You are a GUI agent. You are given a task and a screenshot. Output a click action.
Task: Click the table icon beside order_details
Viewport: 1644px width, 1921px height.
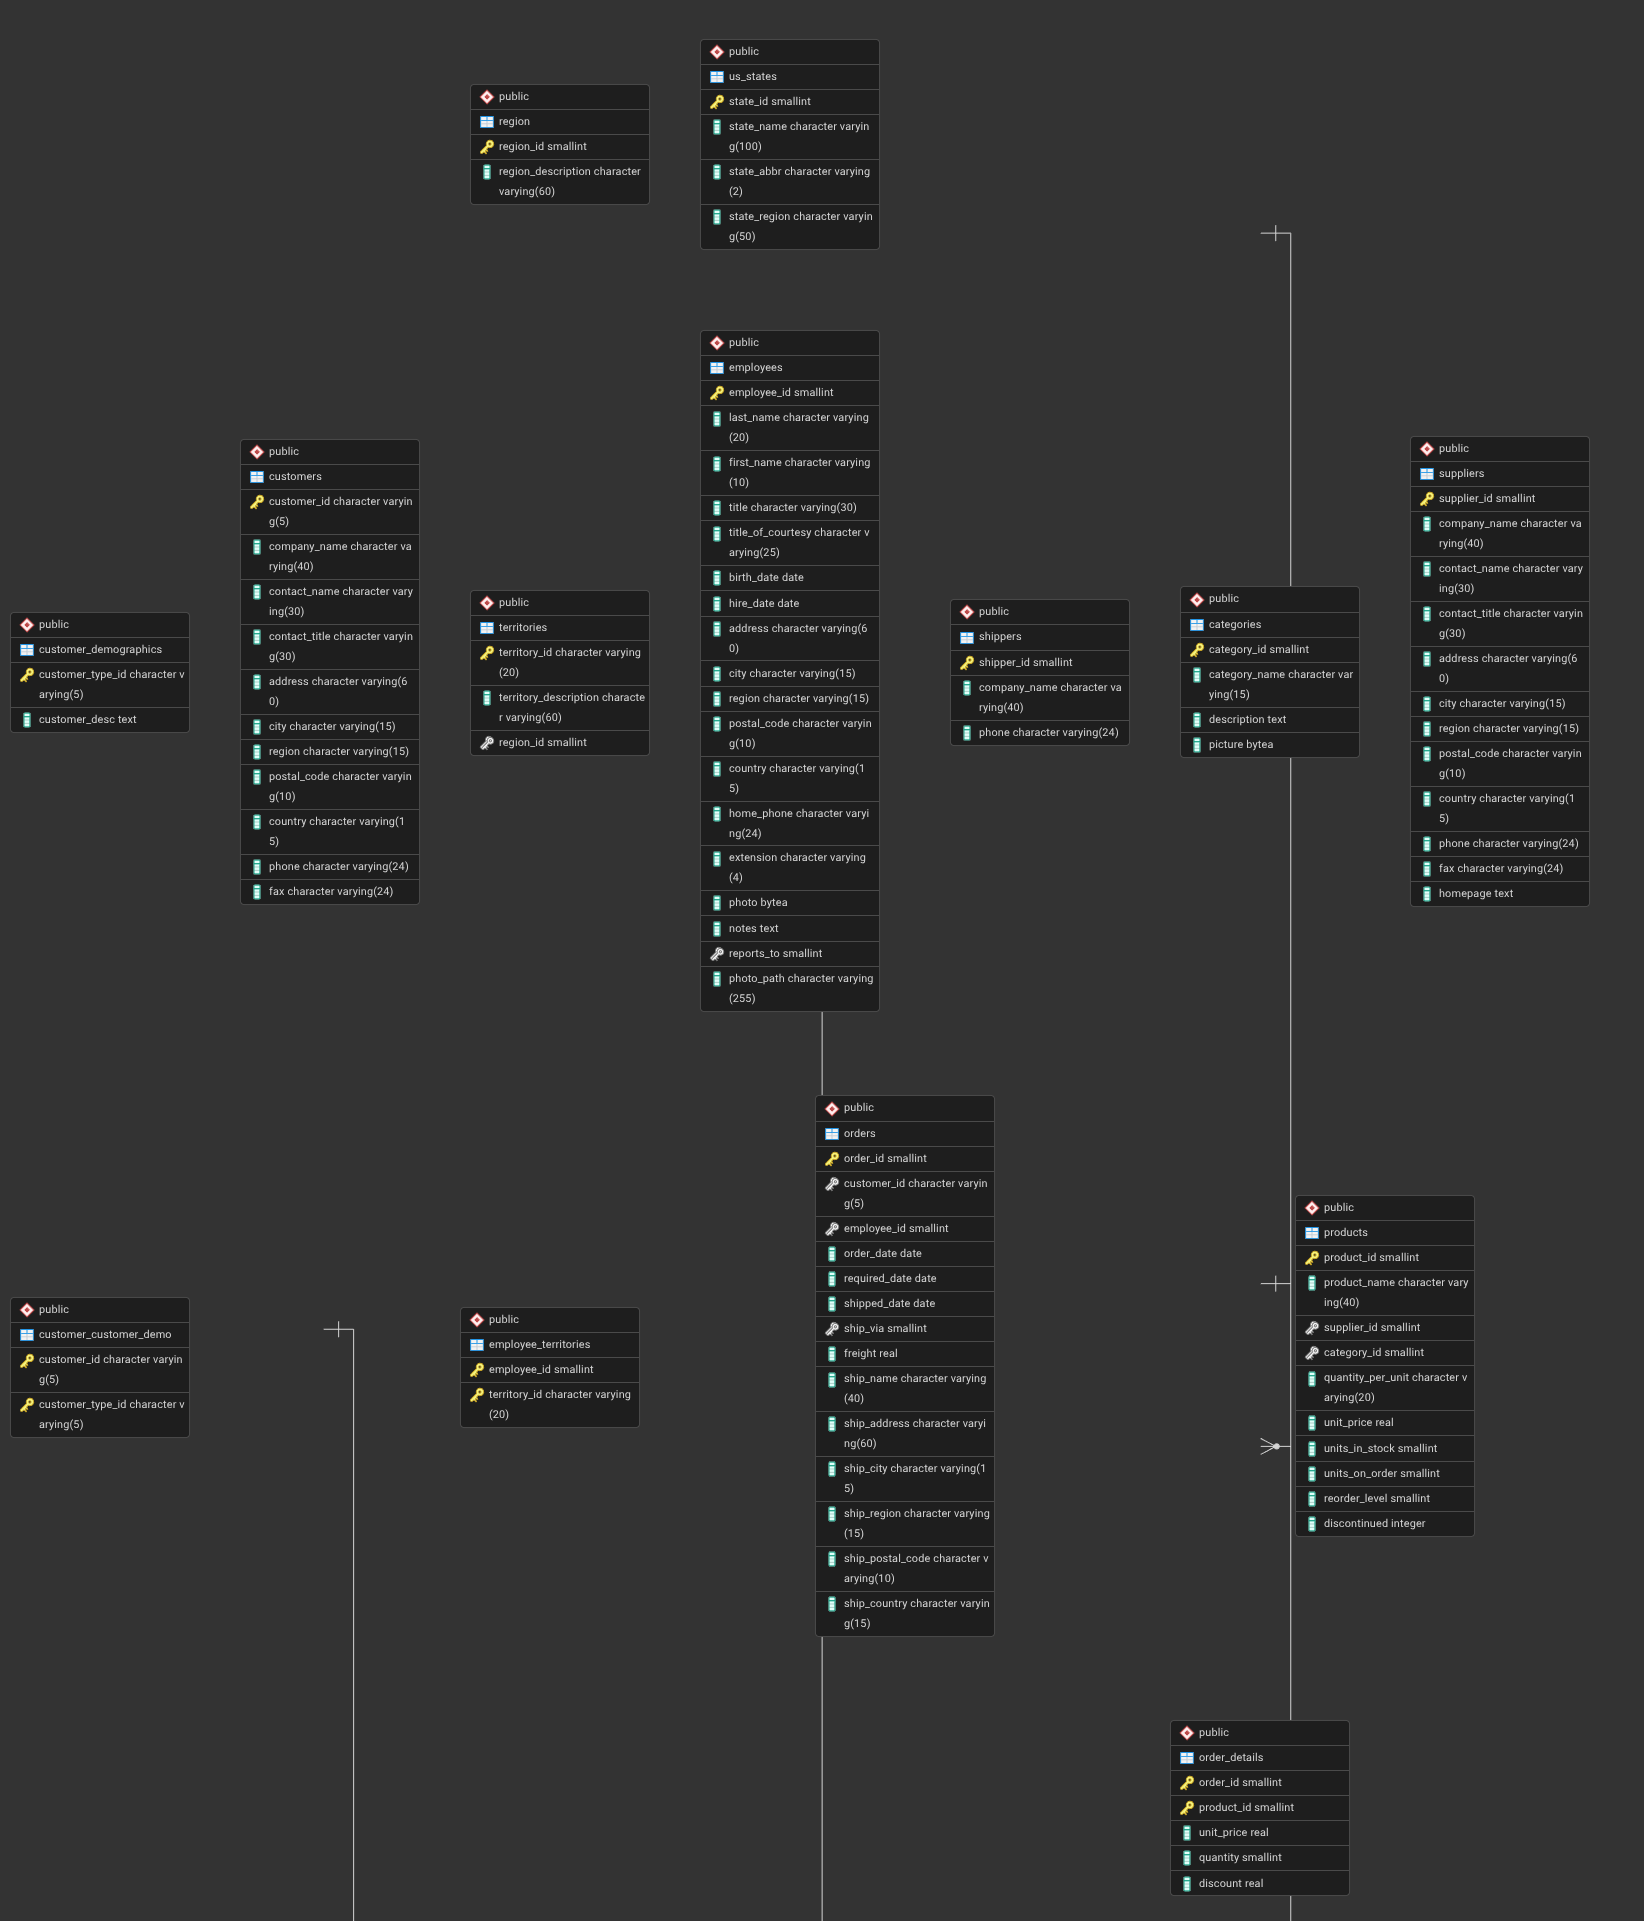click(x=1187, y=1758)
